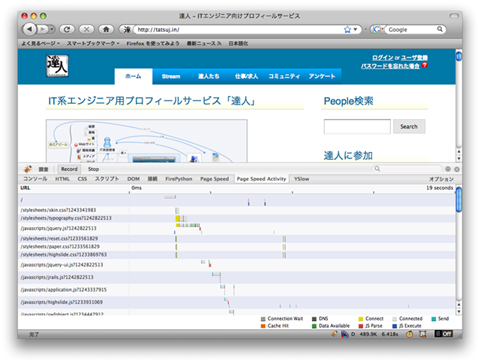
Task: Click the /stylesheets/typography.css yellow timeline bar
Action: coord(178,218)
